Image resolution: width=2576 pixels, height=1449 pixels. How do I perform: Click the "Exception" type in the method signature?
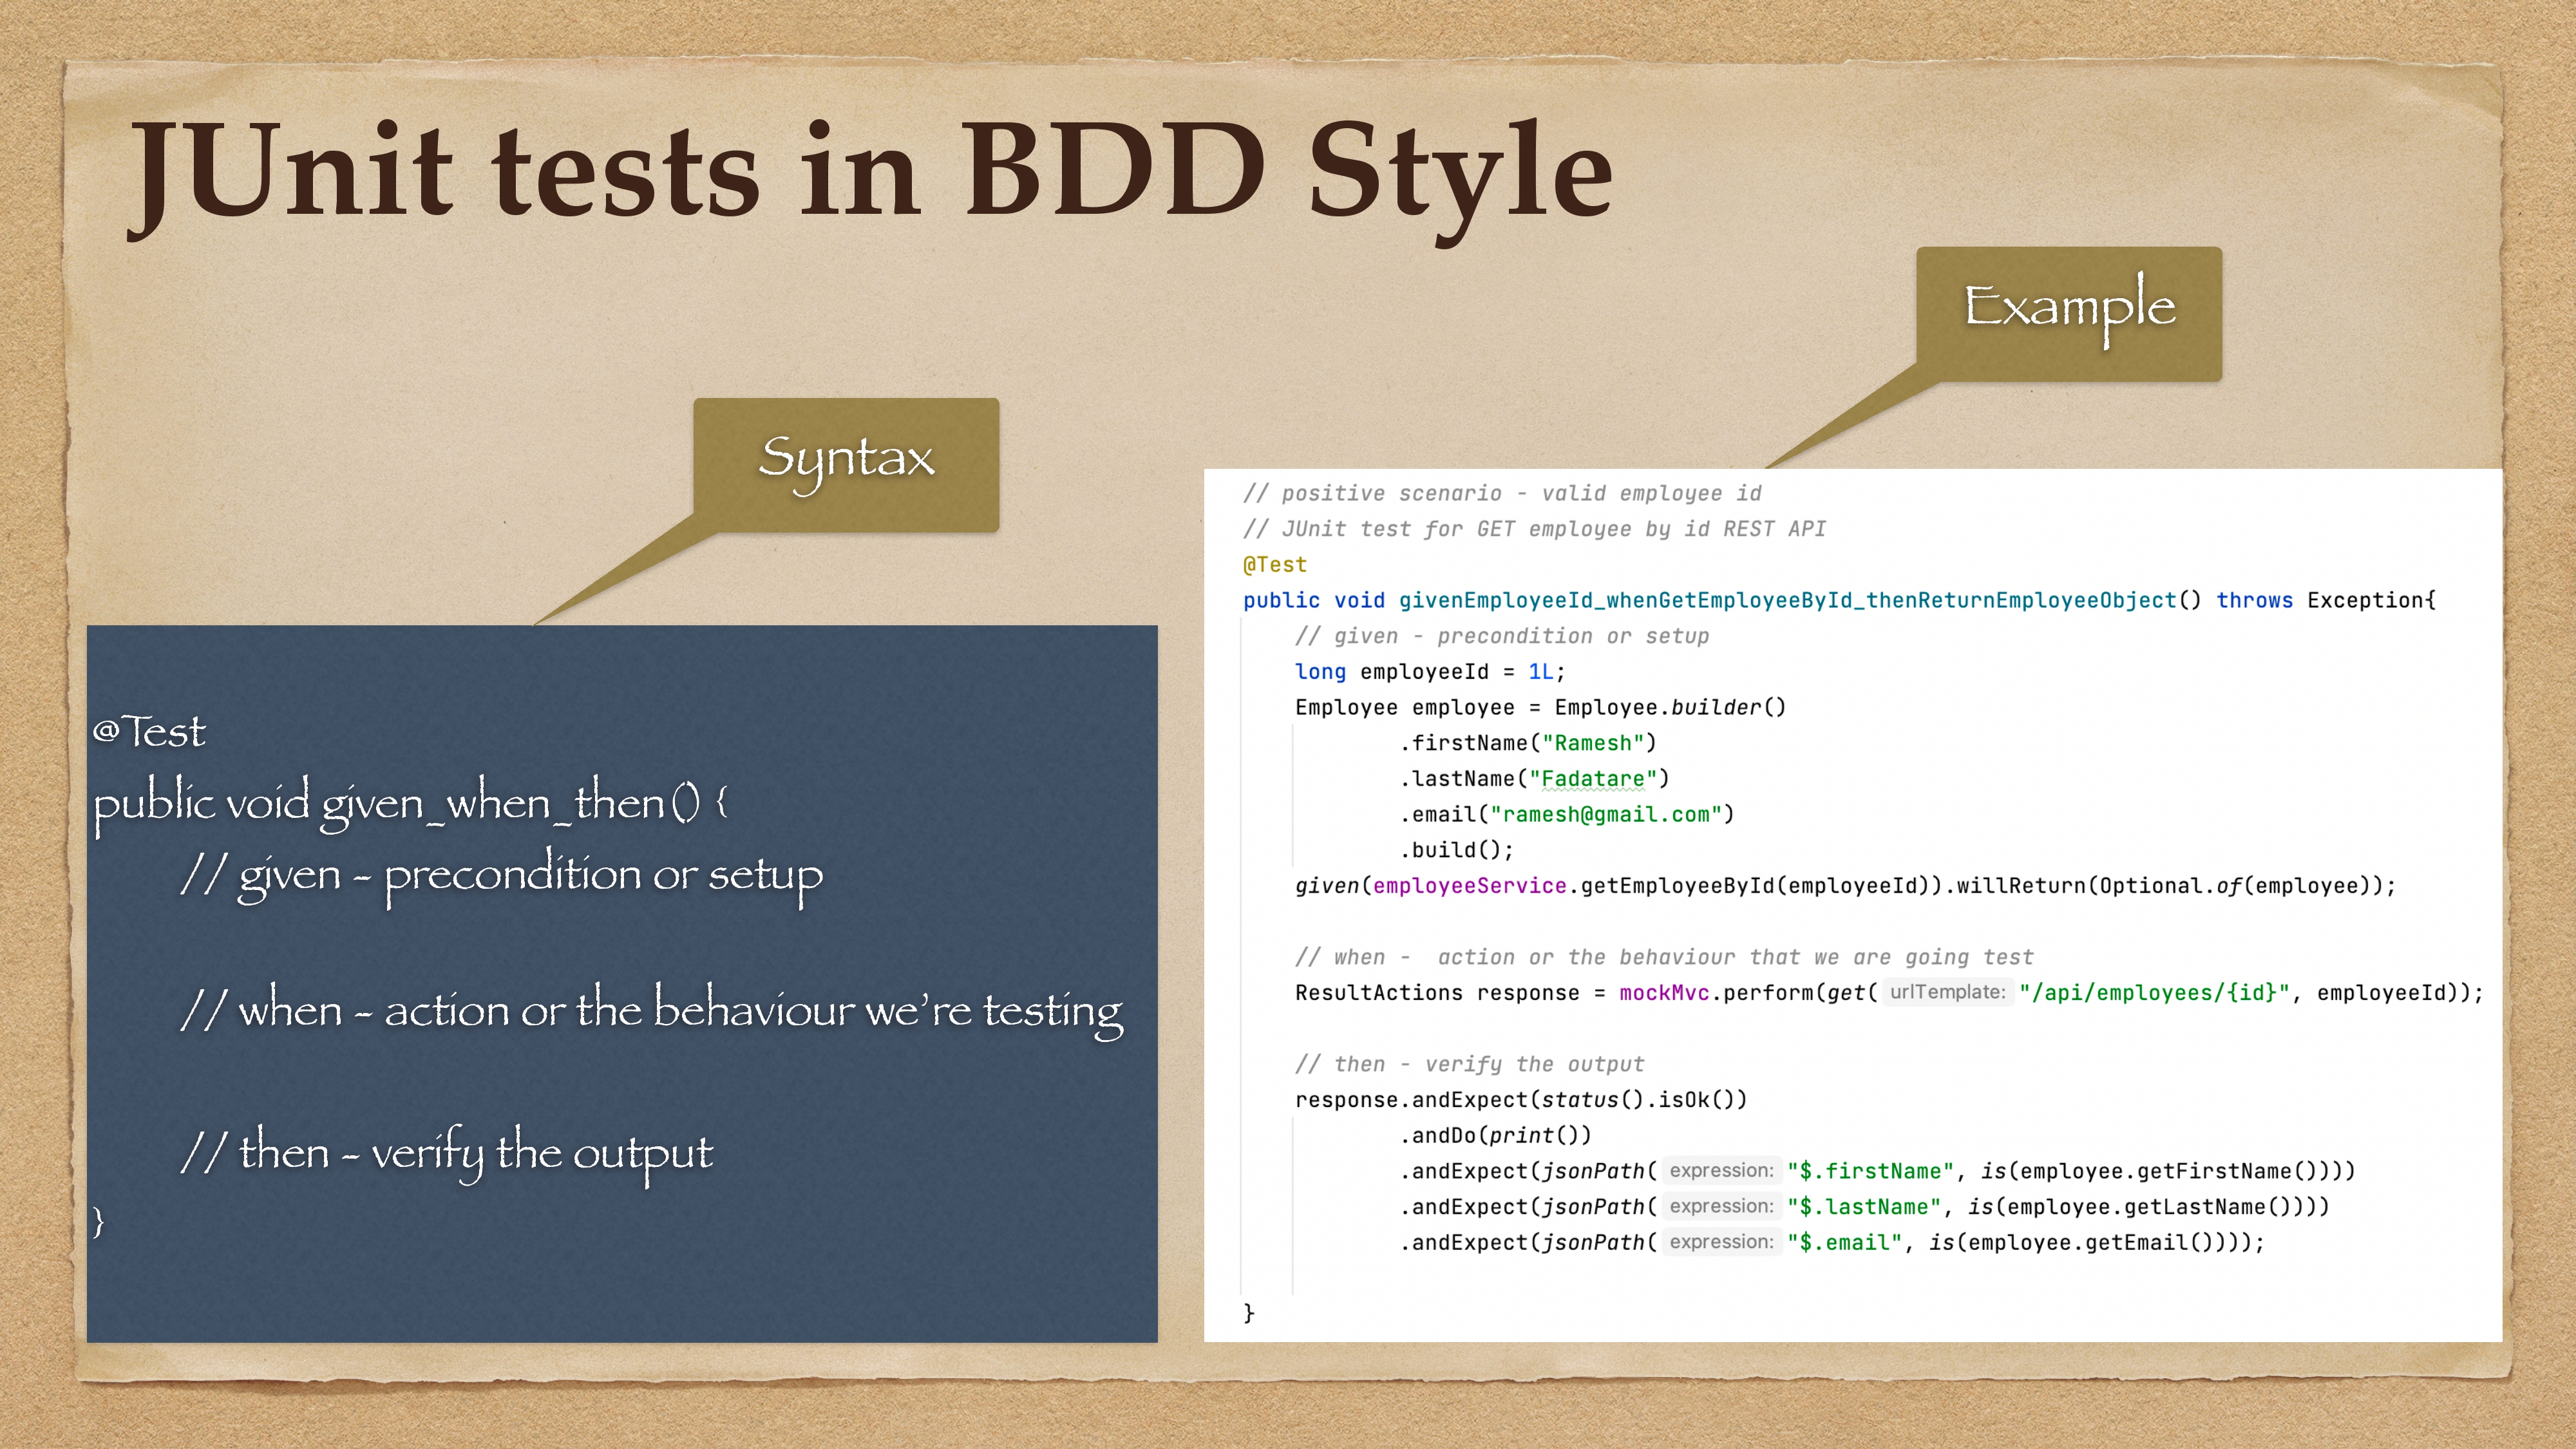tap(2365, 601)
